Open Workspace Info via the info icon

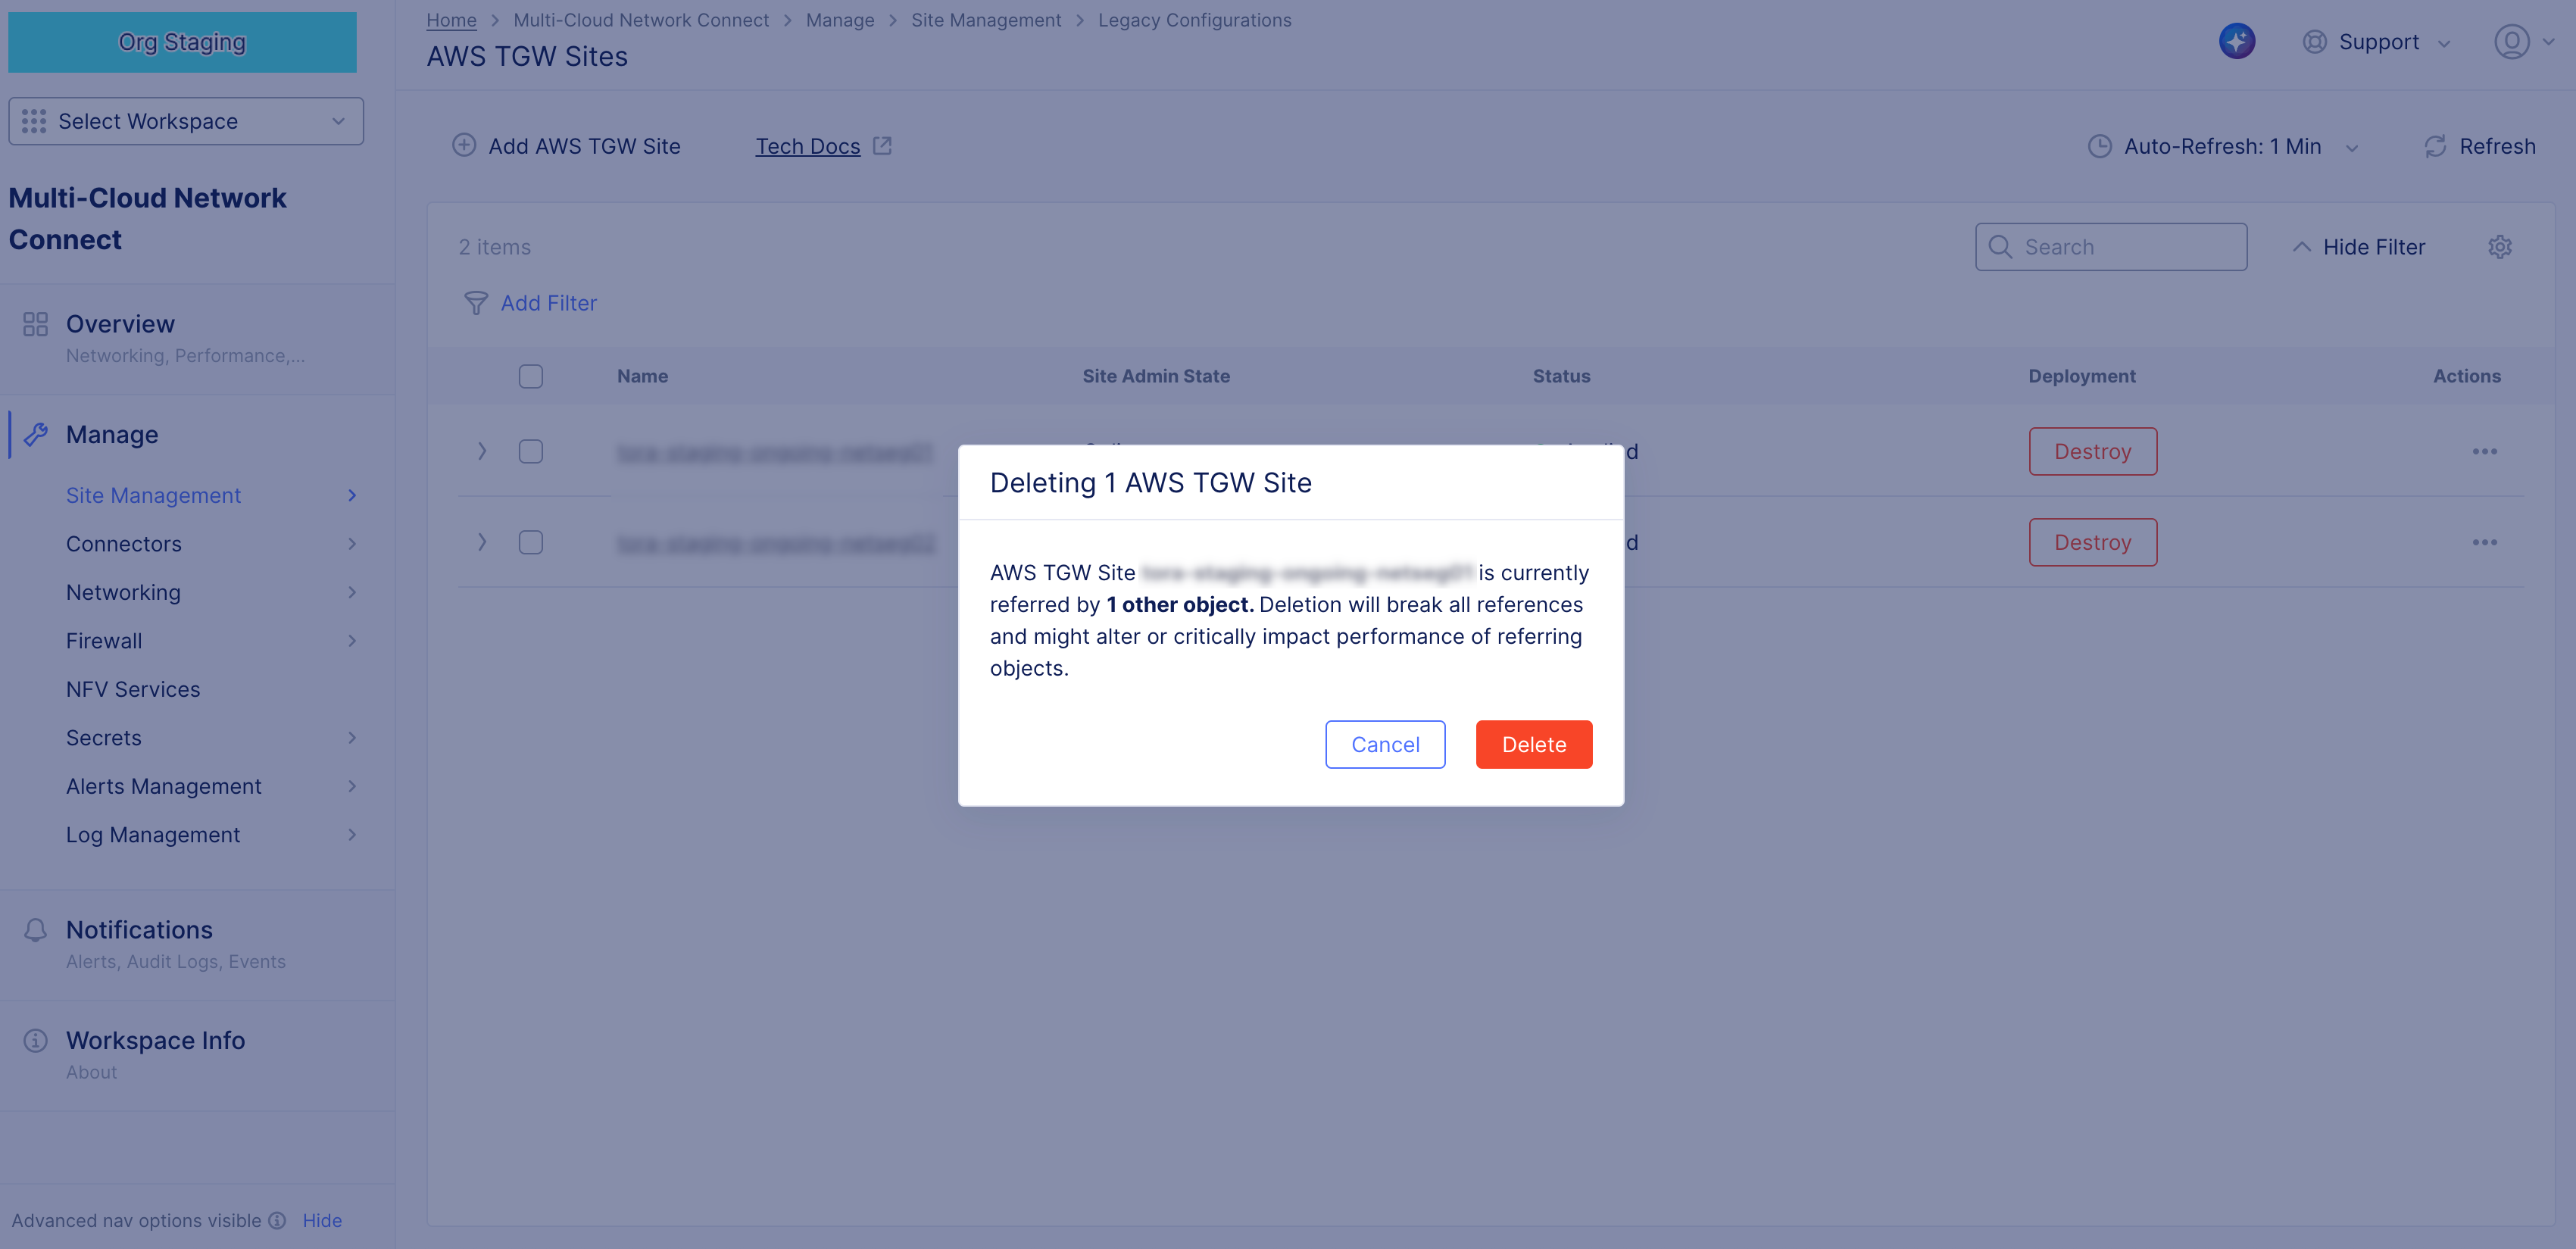tap(36, 1040)
